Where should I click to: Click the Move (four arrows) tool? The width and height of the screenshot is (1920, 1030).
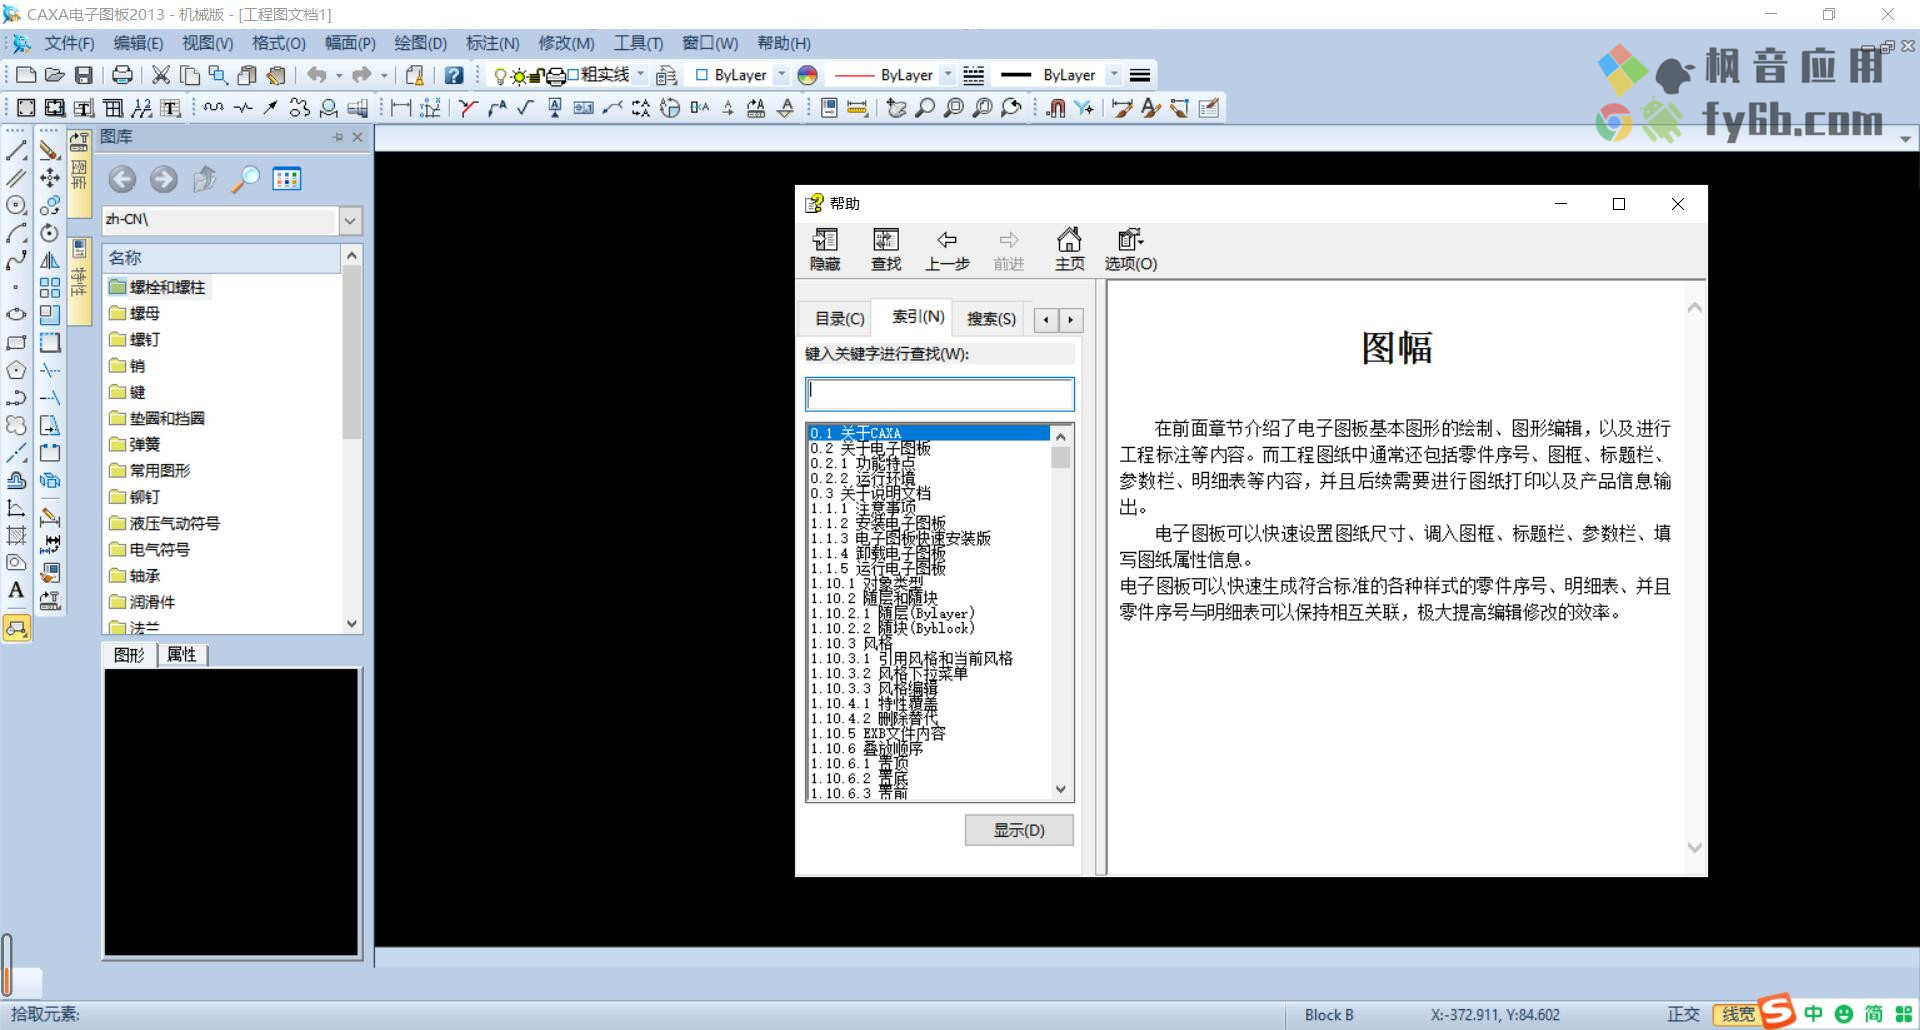[49, 178]
